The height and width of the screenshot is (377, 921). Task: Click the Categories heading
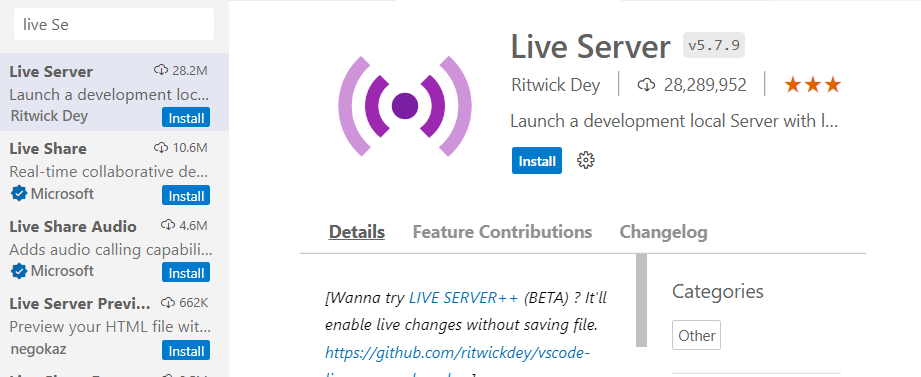point(718,291)
